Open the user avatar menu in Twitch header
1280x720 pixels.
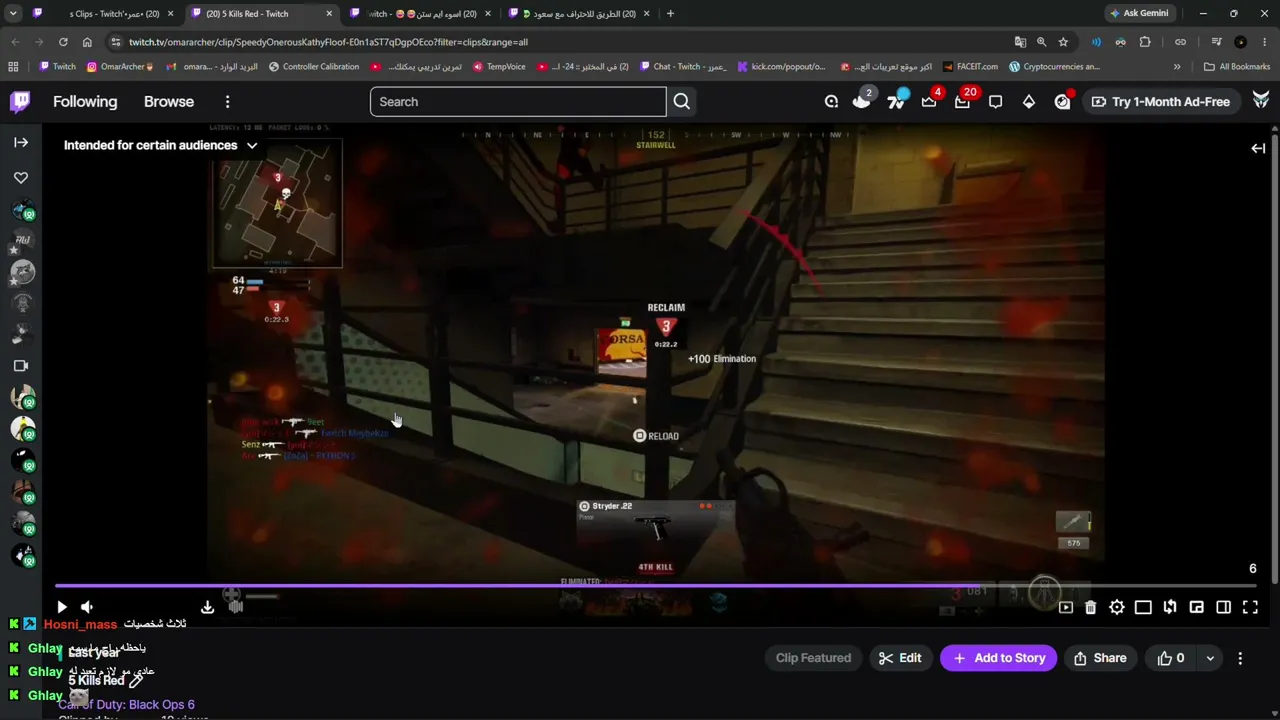tap(1261, 101)
